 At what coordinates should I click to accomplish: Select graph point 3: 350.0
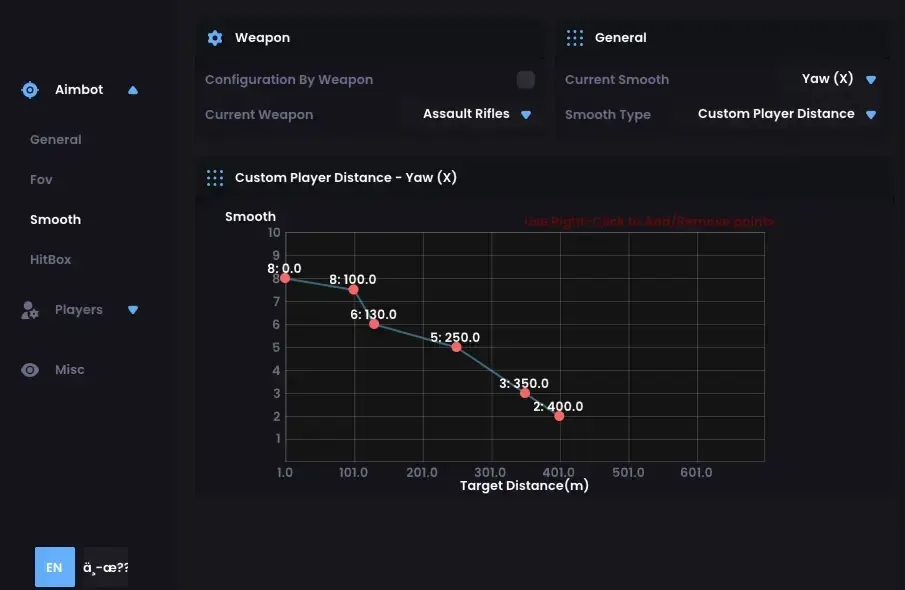click(525, 393)
